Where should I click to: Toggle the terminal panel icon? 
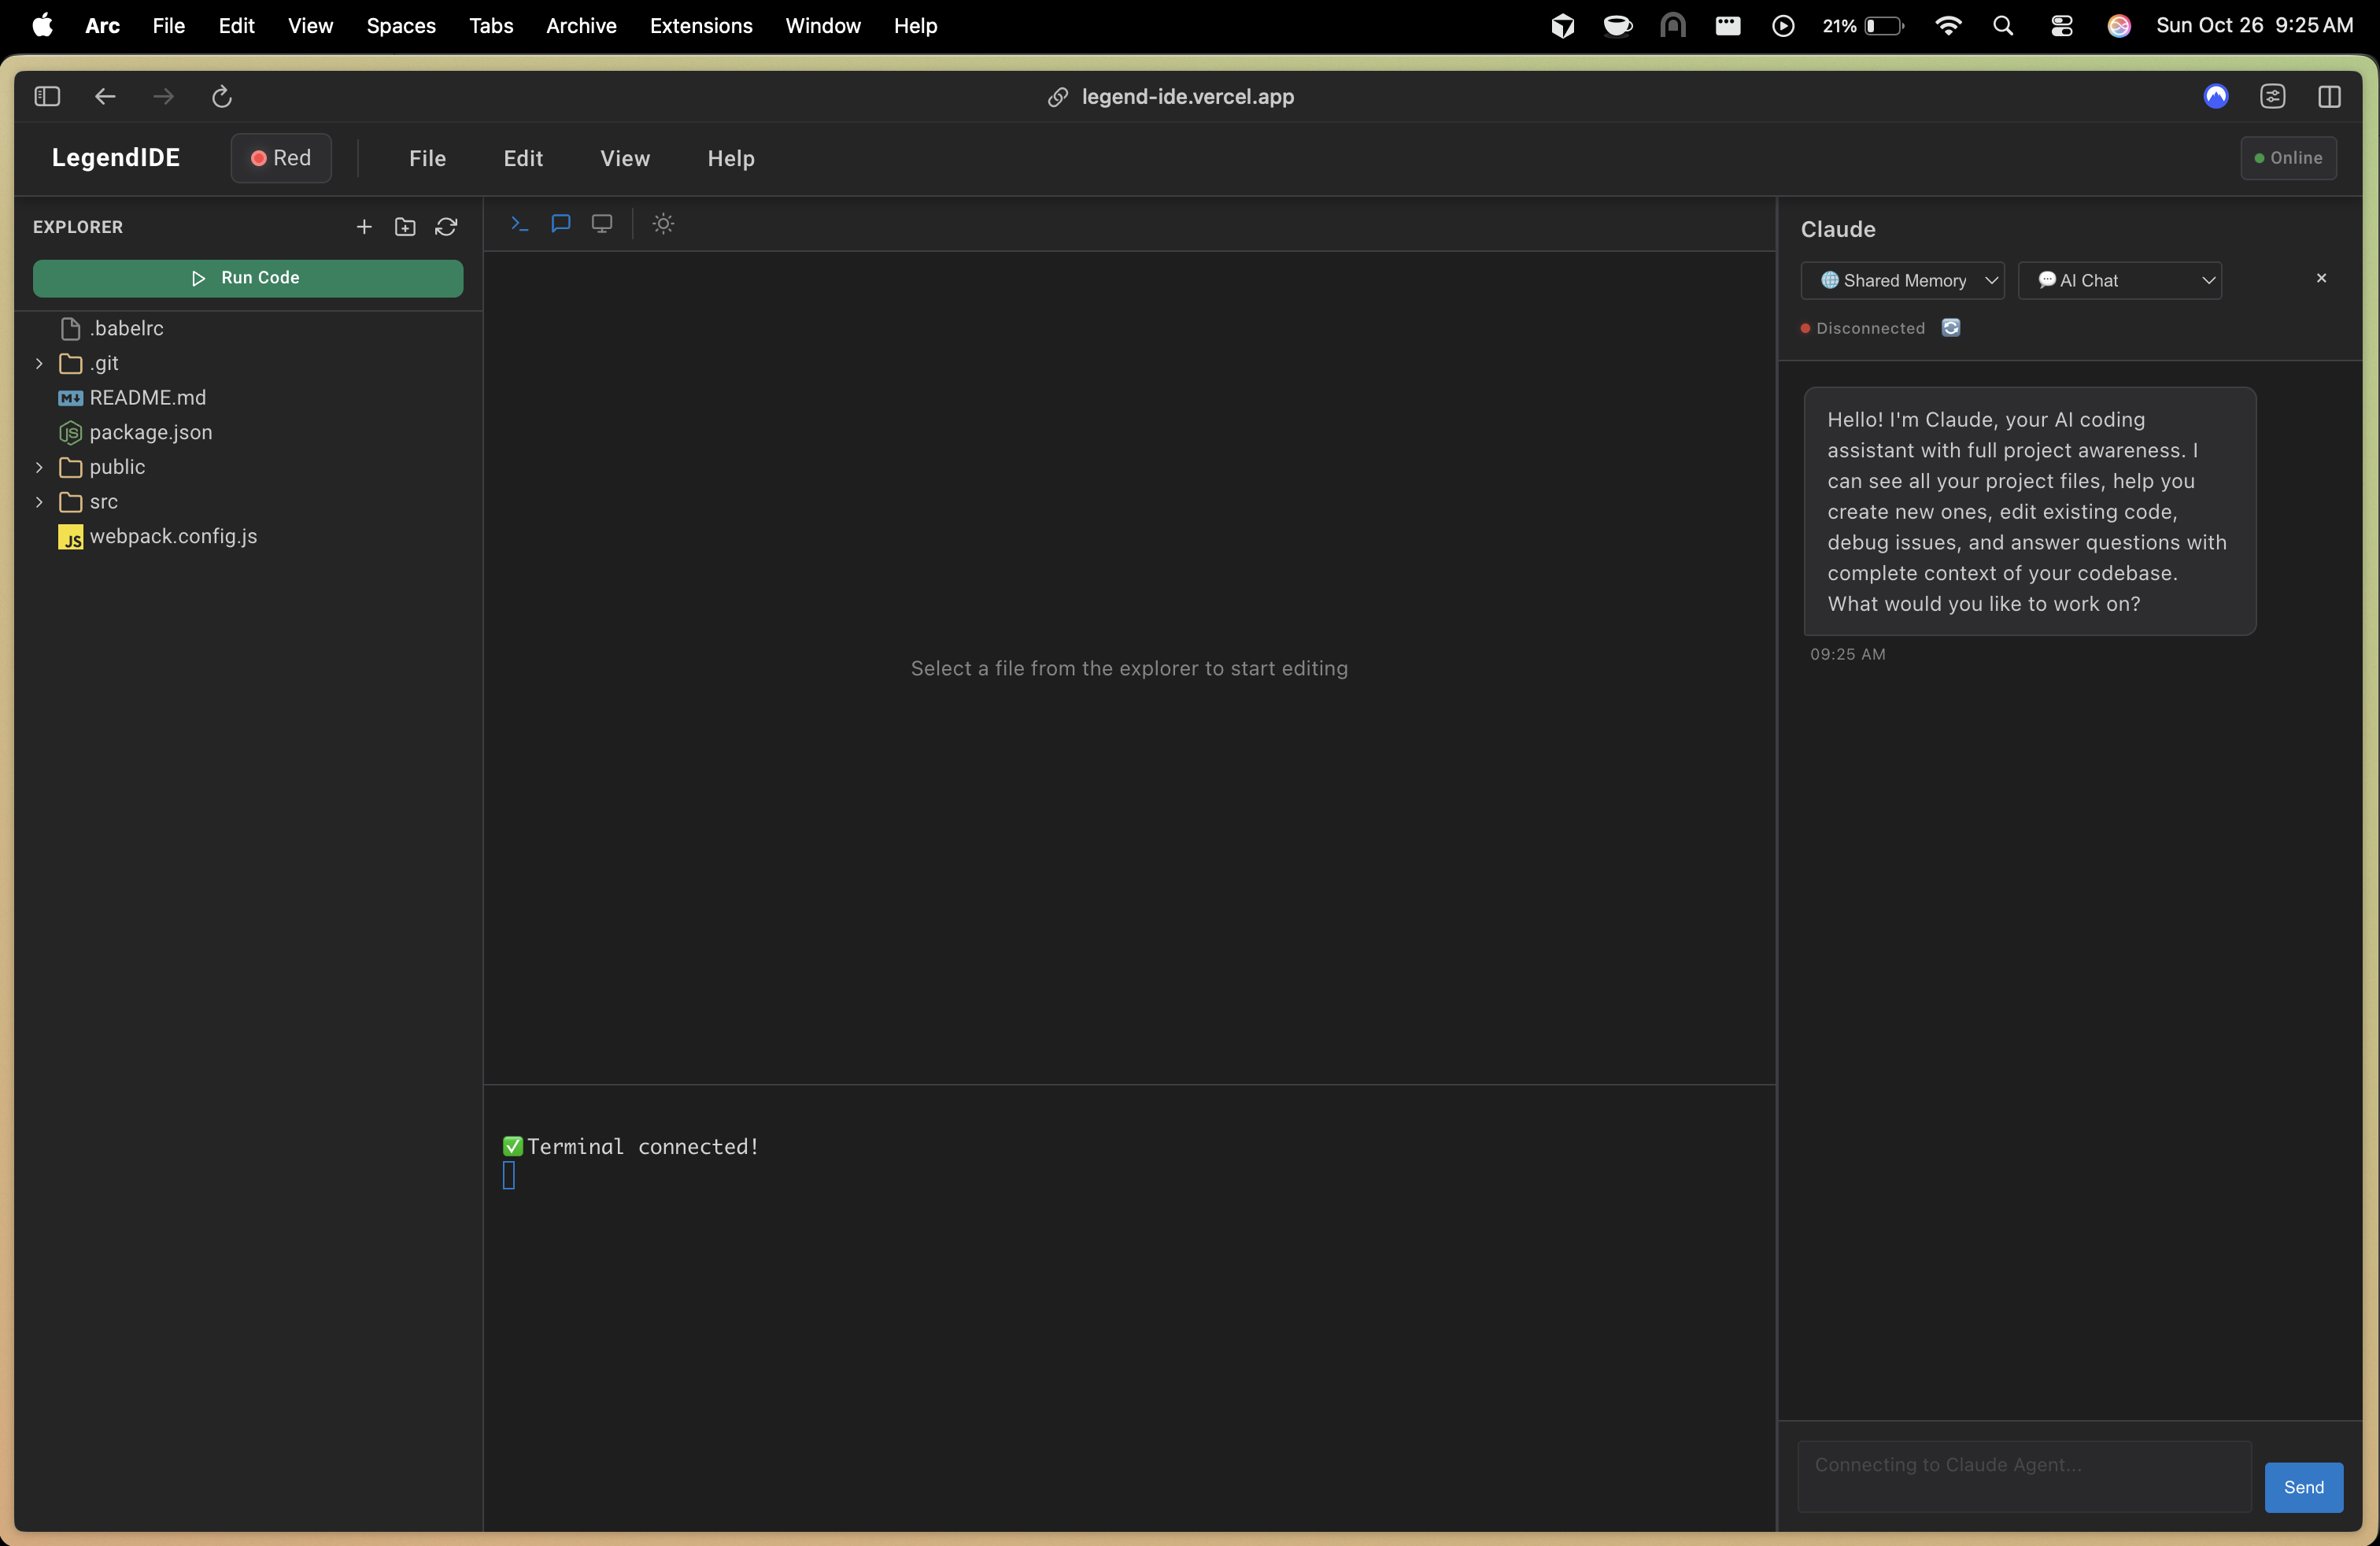[x=519, y=223]
